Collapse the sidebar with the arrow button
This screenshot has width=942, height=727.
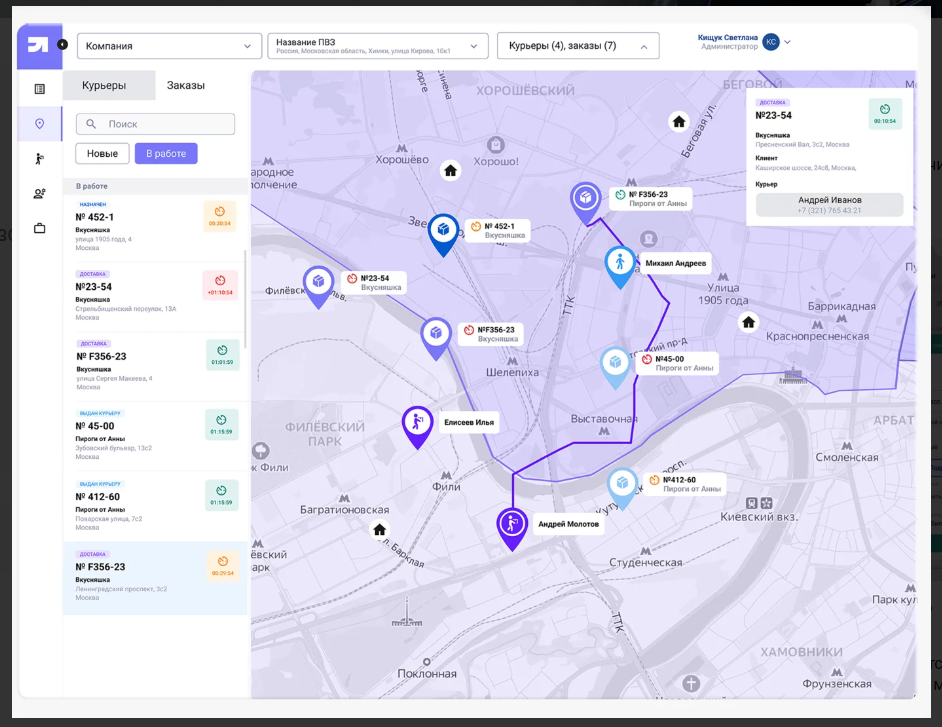point(62,44)
